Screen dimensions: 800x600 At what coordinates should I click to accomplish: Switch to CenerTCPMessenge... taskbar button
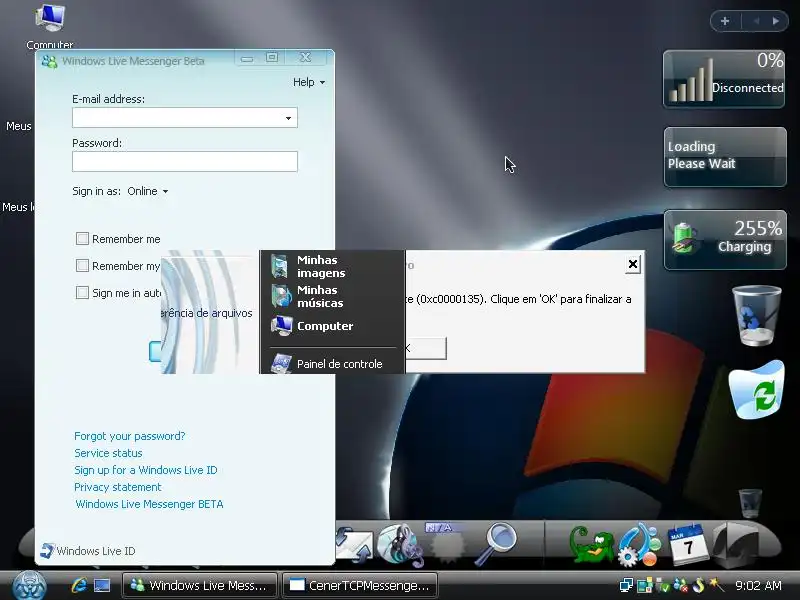point(360,585)
